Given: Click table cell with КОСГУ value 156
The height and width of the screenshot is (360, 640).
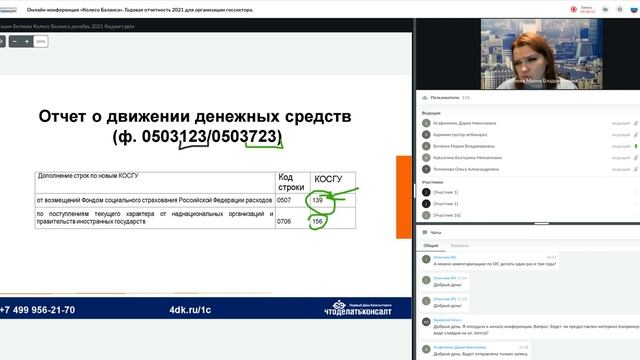Looking at the screenshot, I should (333, 218).
